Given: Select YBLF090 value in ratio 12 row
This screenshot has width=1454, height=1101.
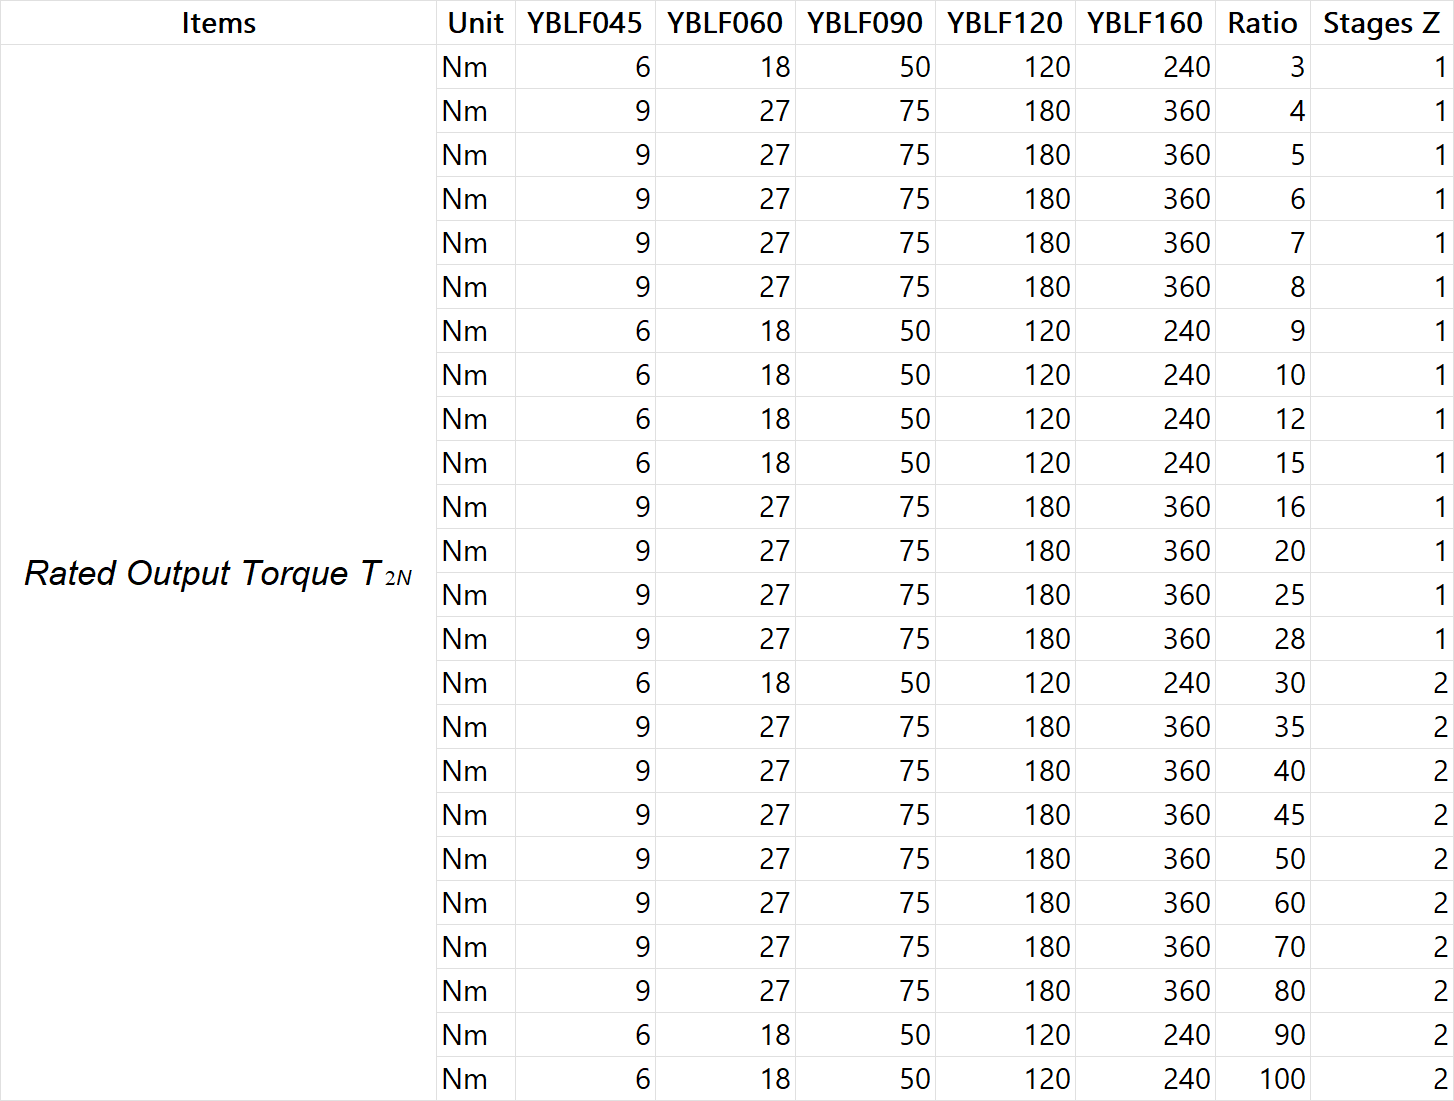Looking at the screenshot, I should (x=865, y=419).
